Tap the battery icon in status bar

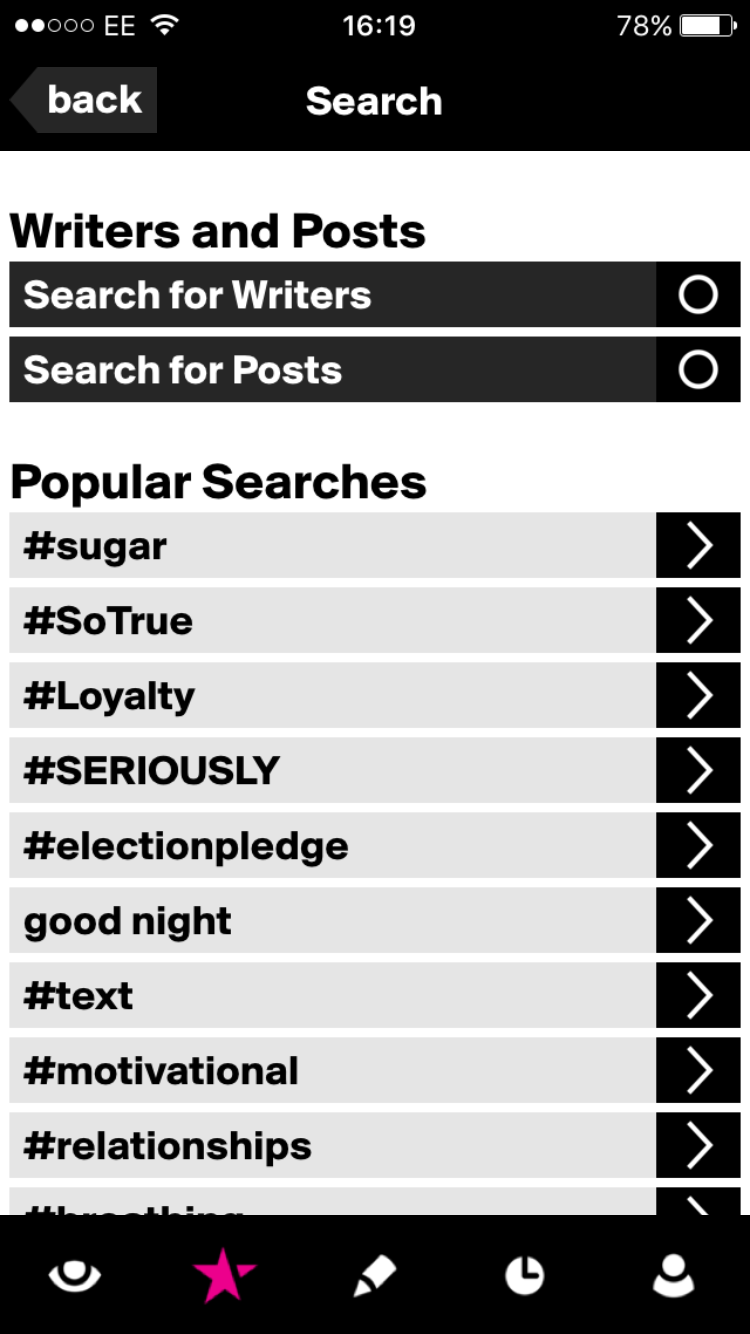pyautogui.click(x=708, y=26)
